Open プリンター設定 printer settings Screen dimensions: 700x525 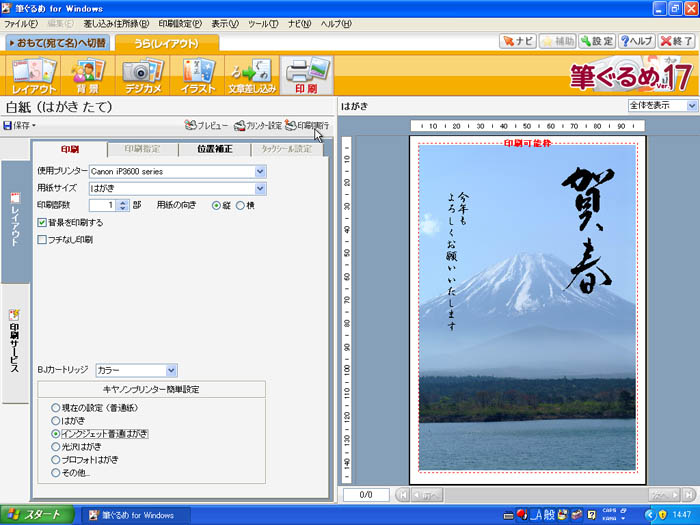coord(257,126)
